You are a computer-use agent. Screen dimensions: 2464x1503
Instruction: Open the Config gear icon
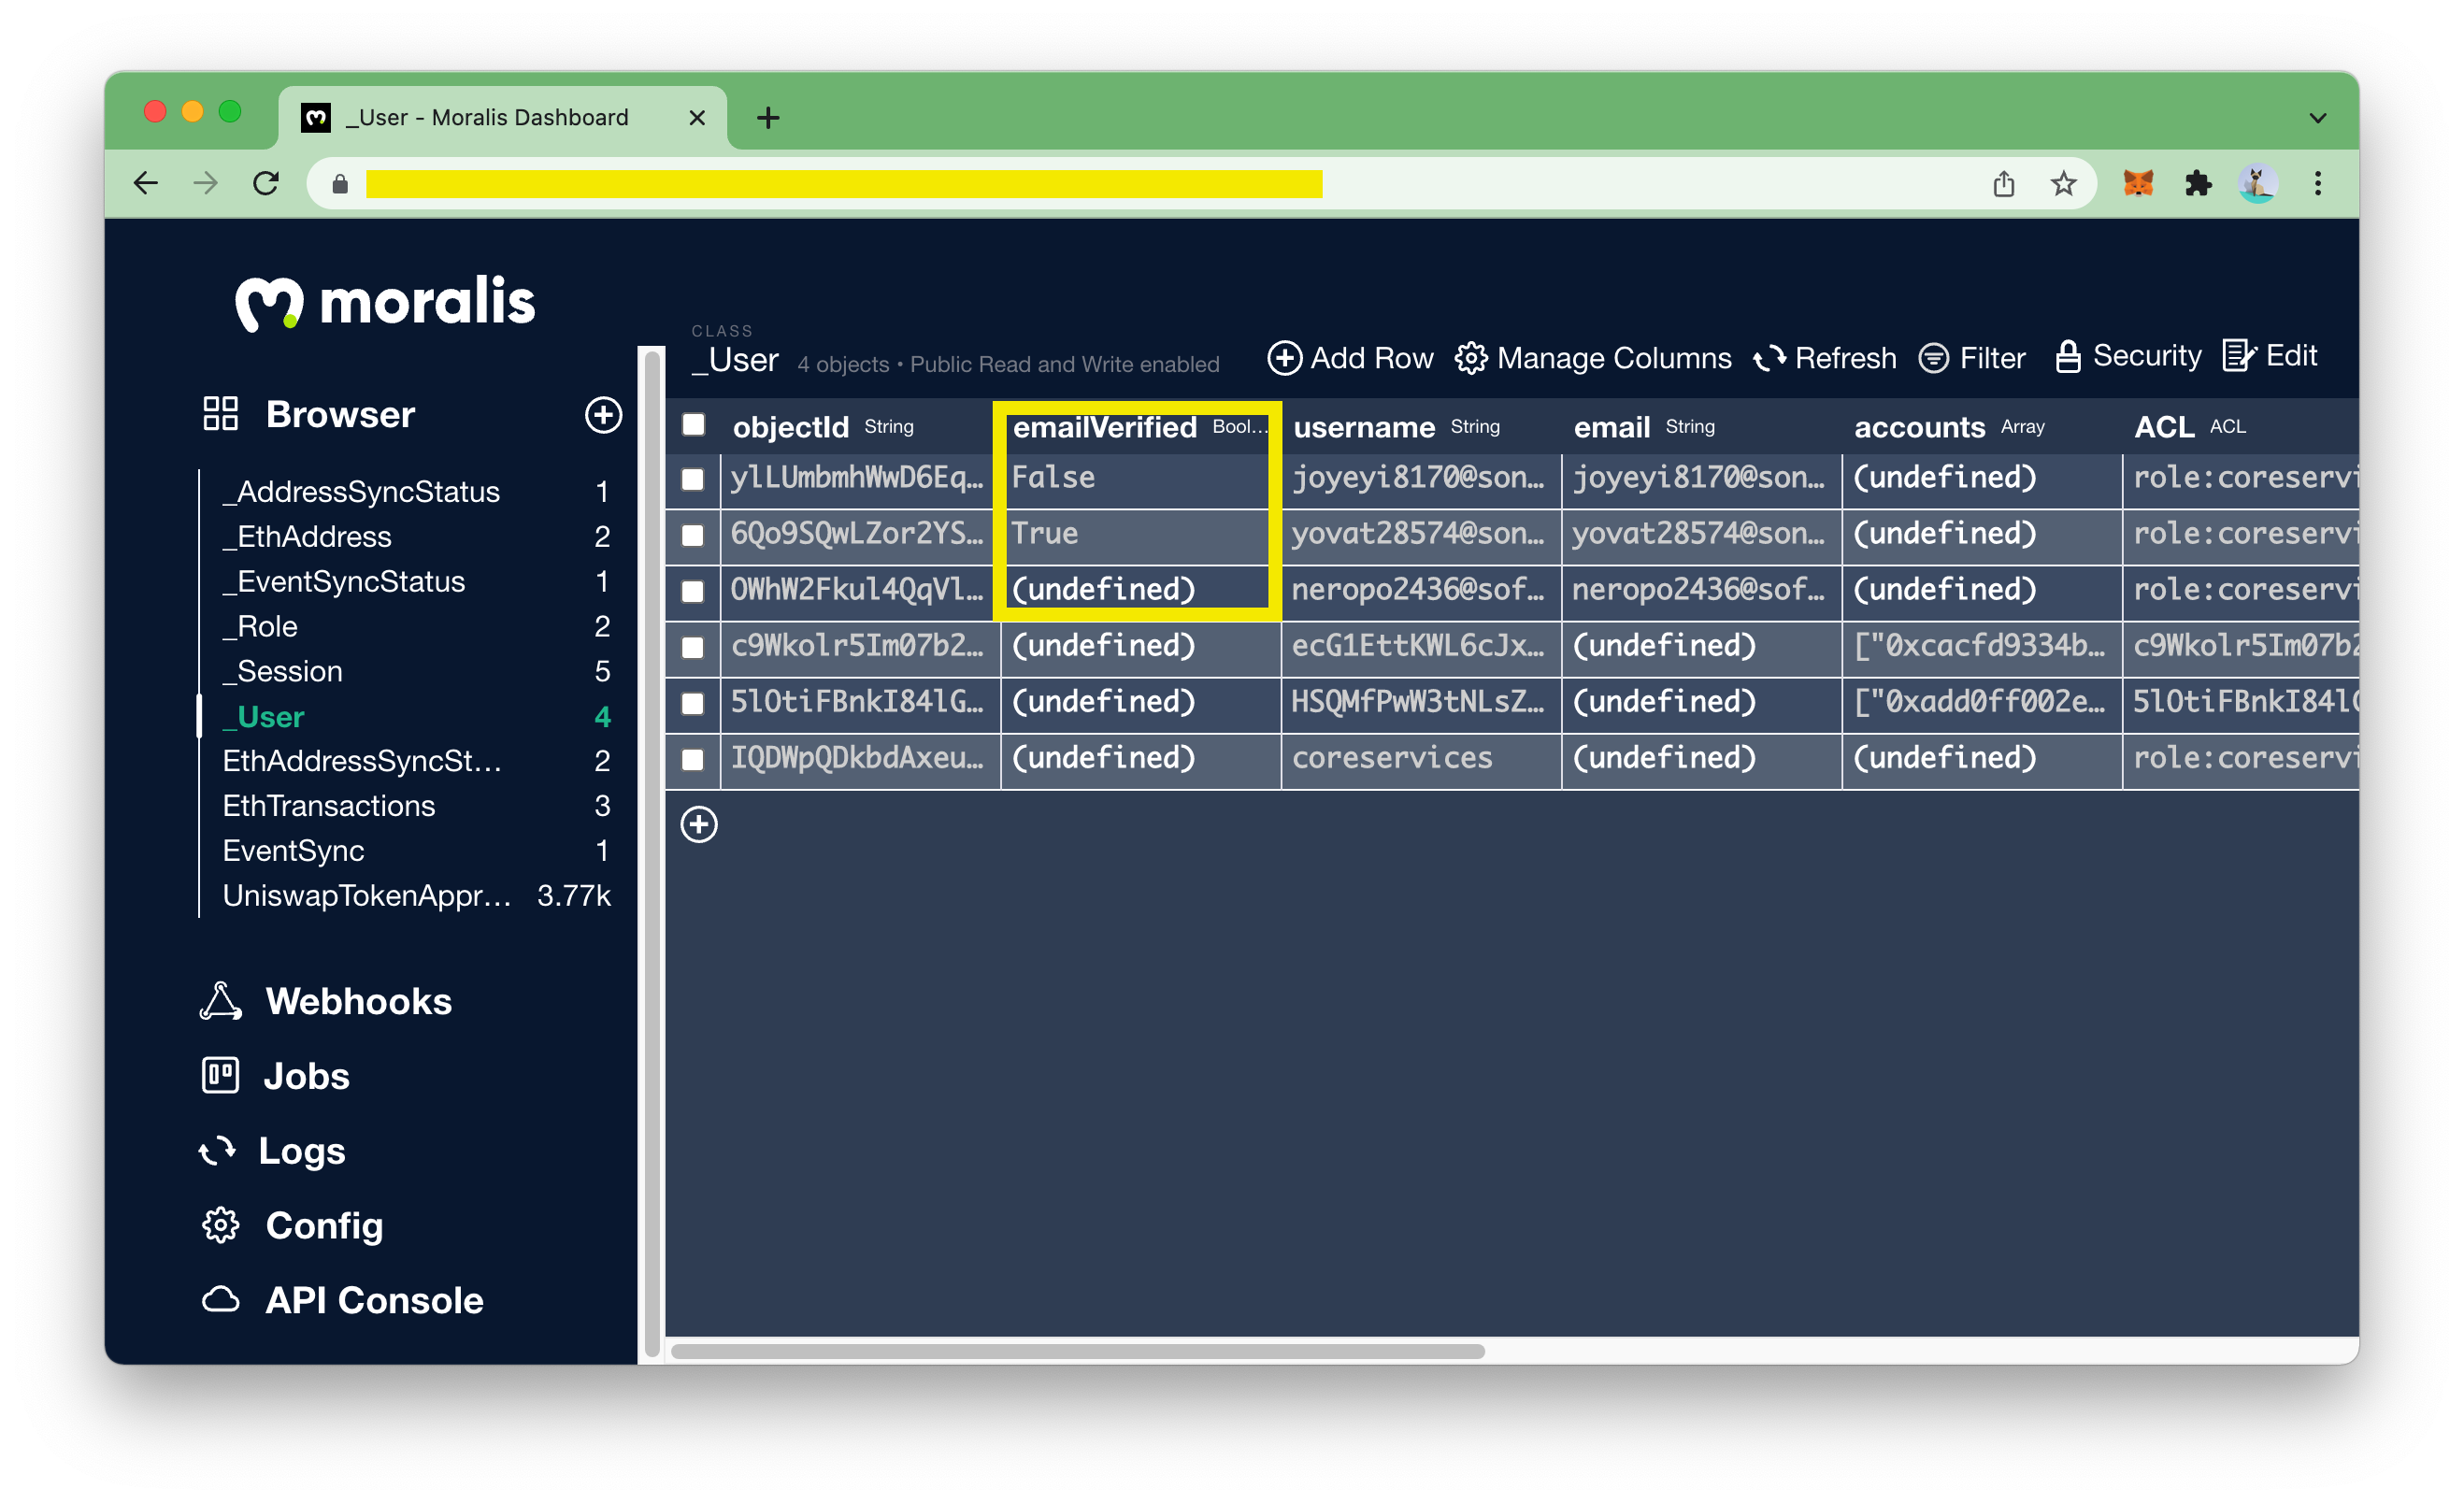[220, 1226]
